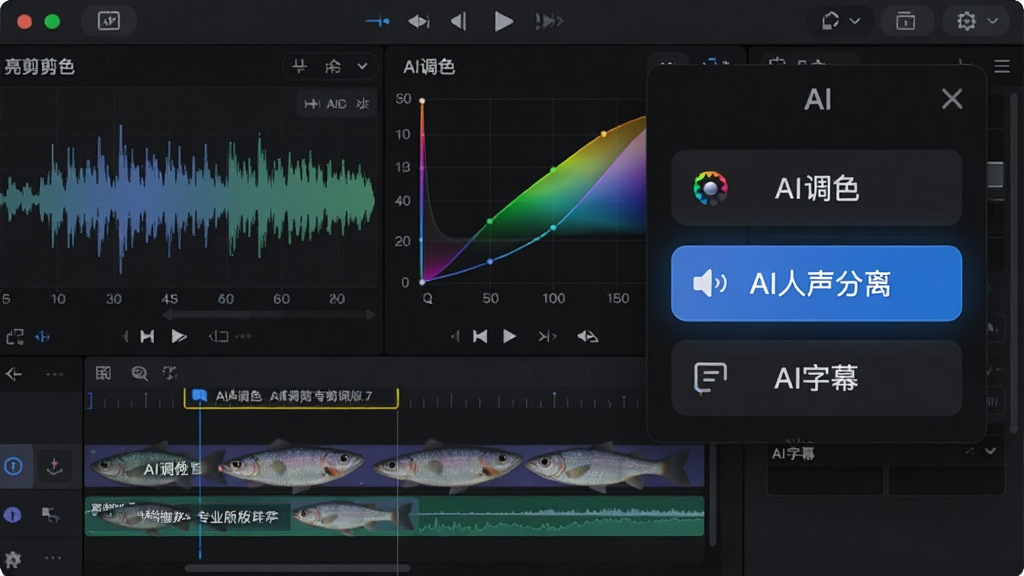Click the crop frame icon below the waveform
The width and height of the screenshot is (1024, 576).
click(14, 337)
